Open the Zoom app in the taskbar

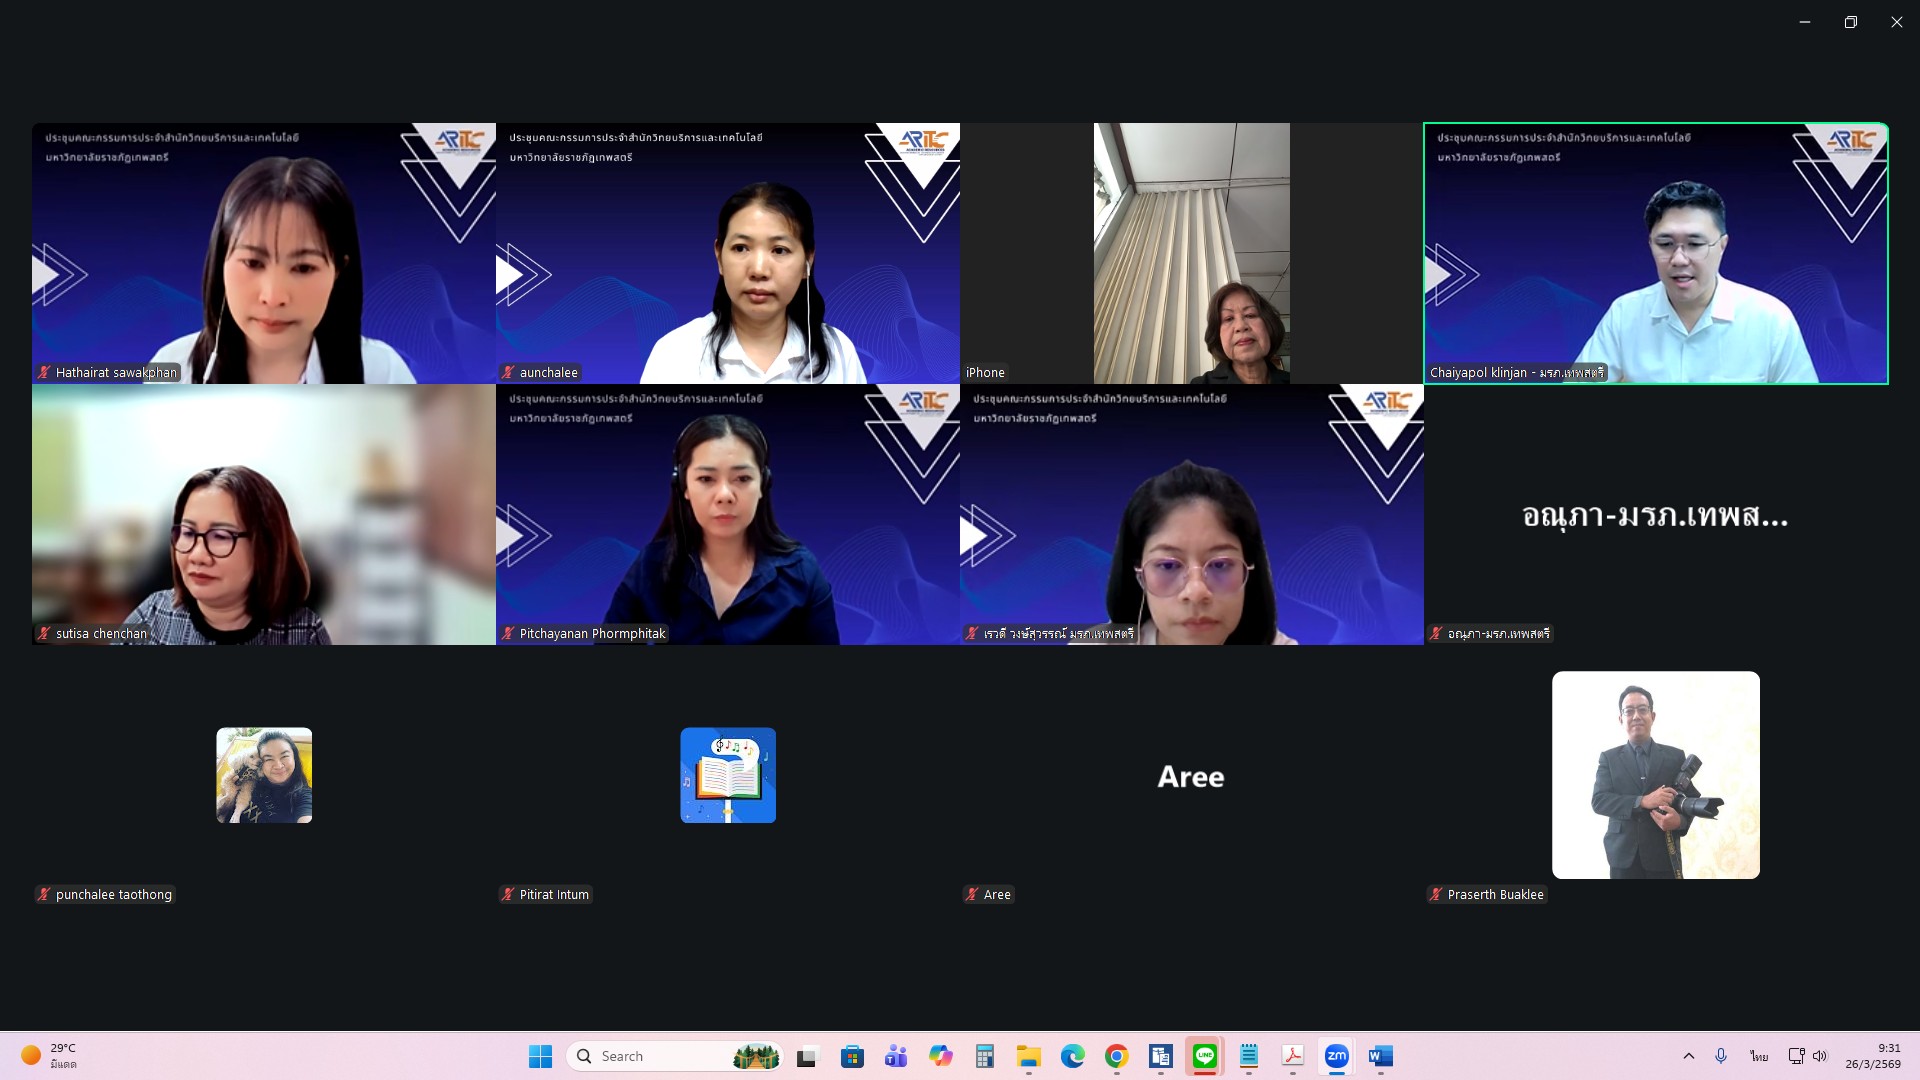tap(1336, 1056)
